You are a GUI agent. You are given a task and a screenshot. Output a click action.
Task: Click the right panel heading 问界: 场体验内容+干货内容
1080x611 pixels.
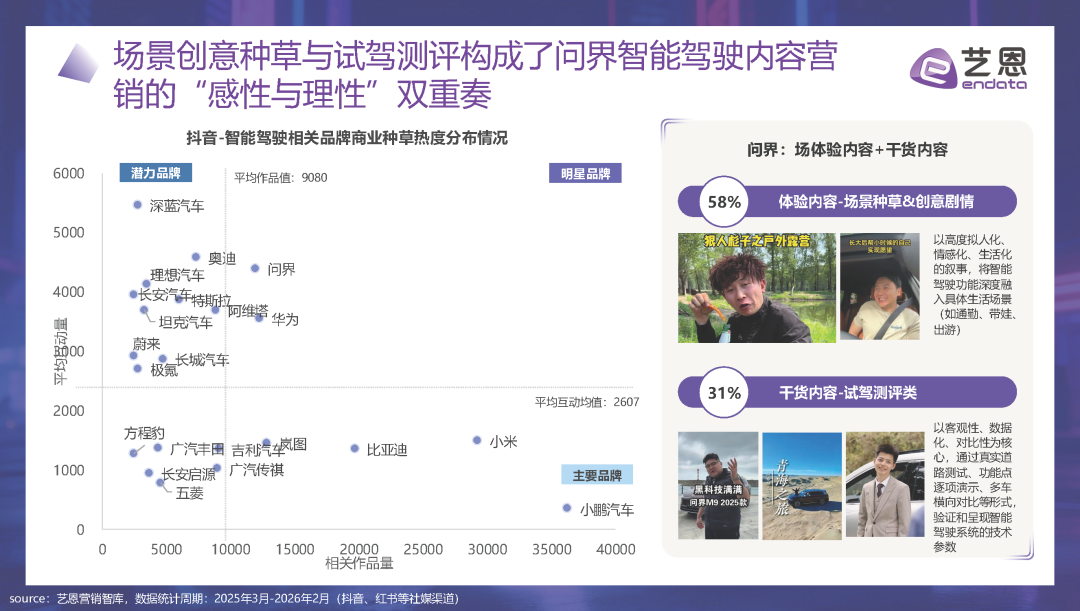coord(847,149)
